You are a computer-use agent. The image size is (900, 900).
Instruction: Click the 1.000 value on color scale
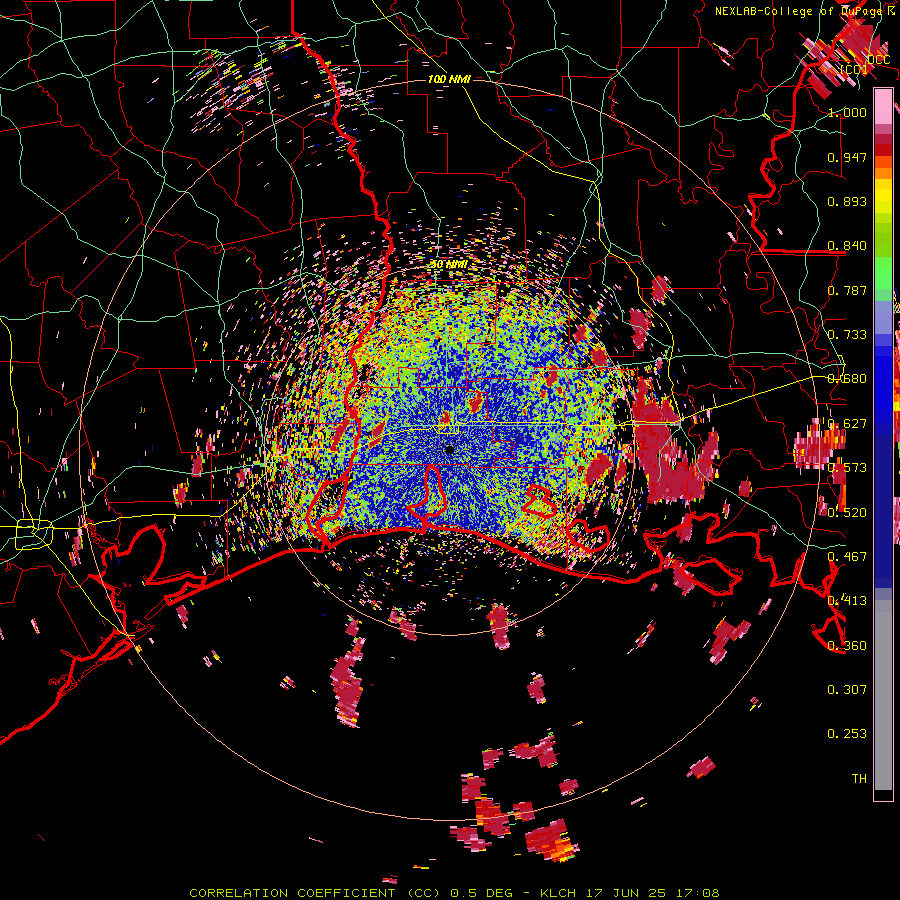[847, 112]
